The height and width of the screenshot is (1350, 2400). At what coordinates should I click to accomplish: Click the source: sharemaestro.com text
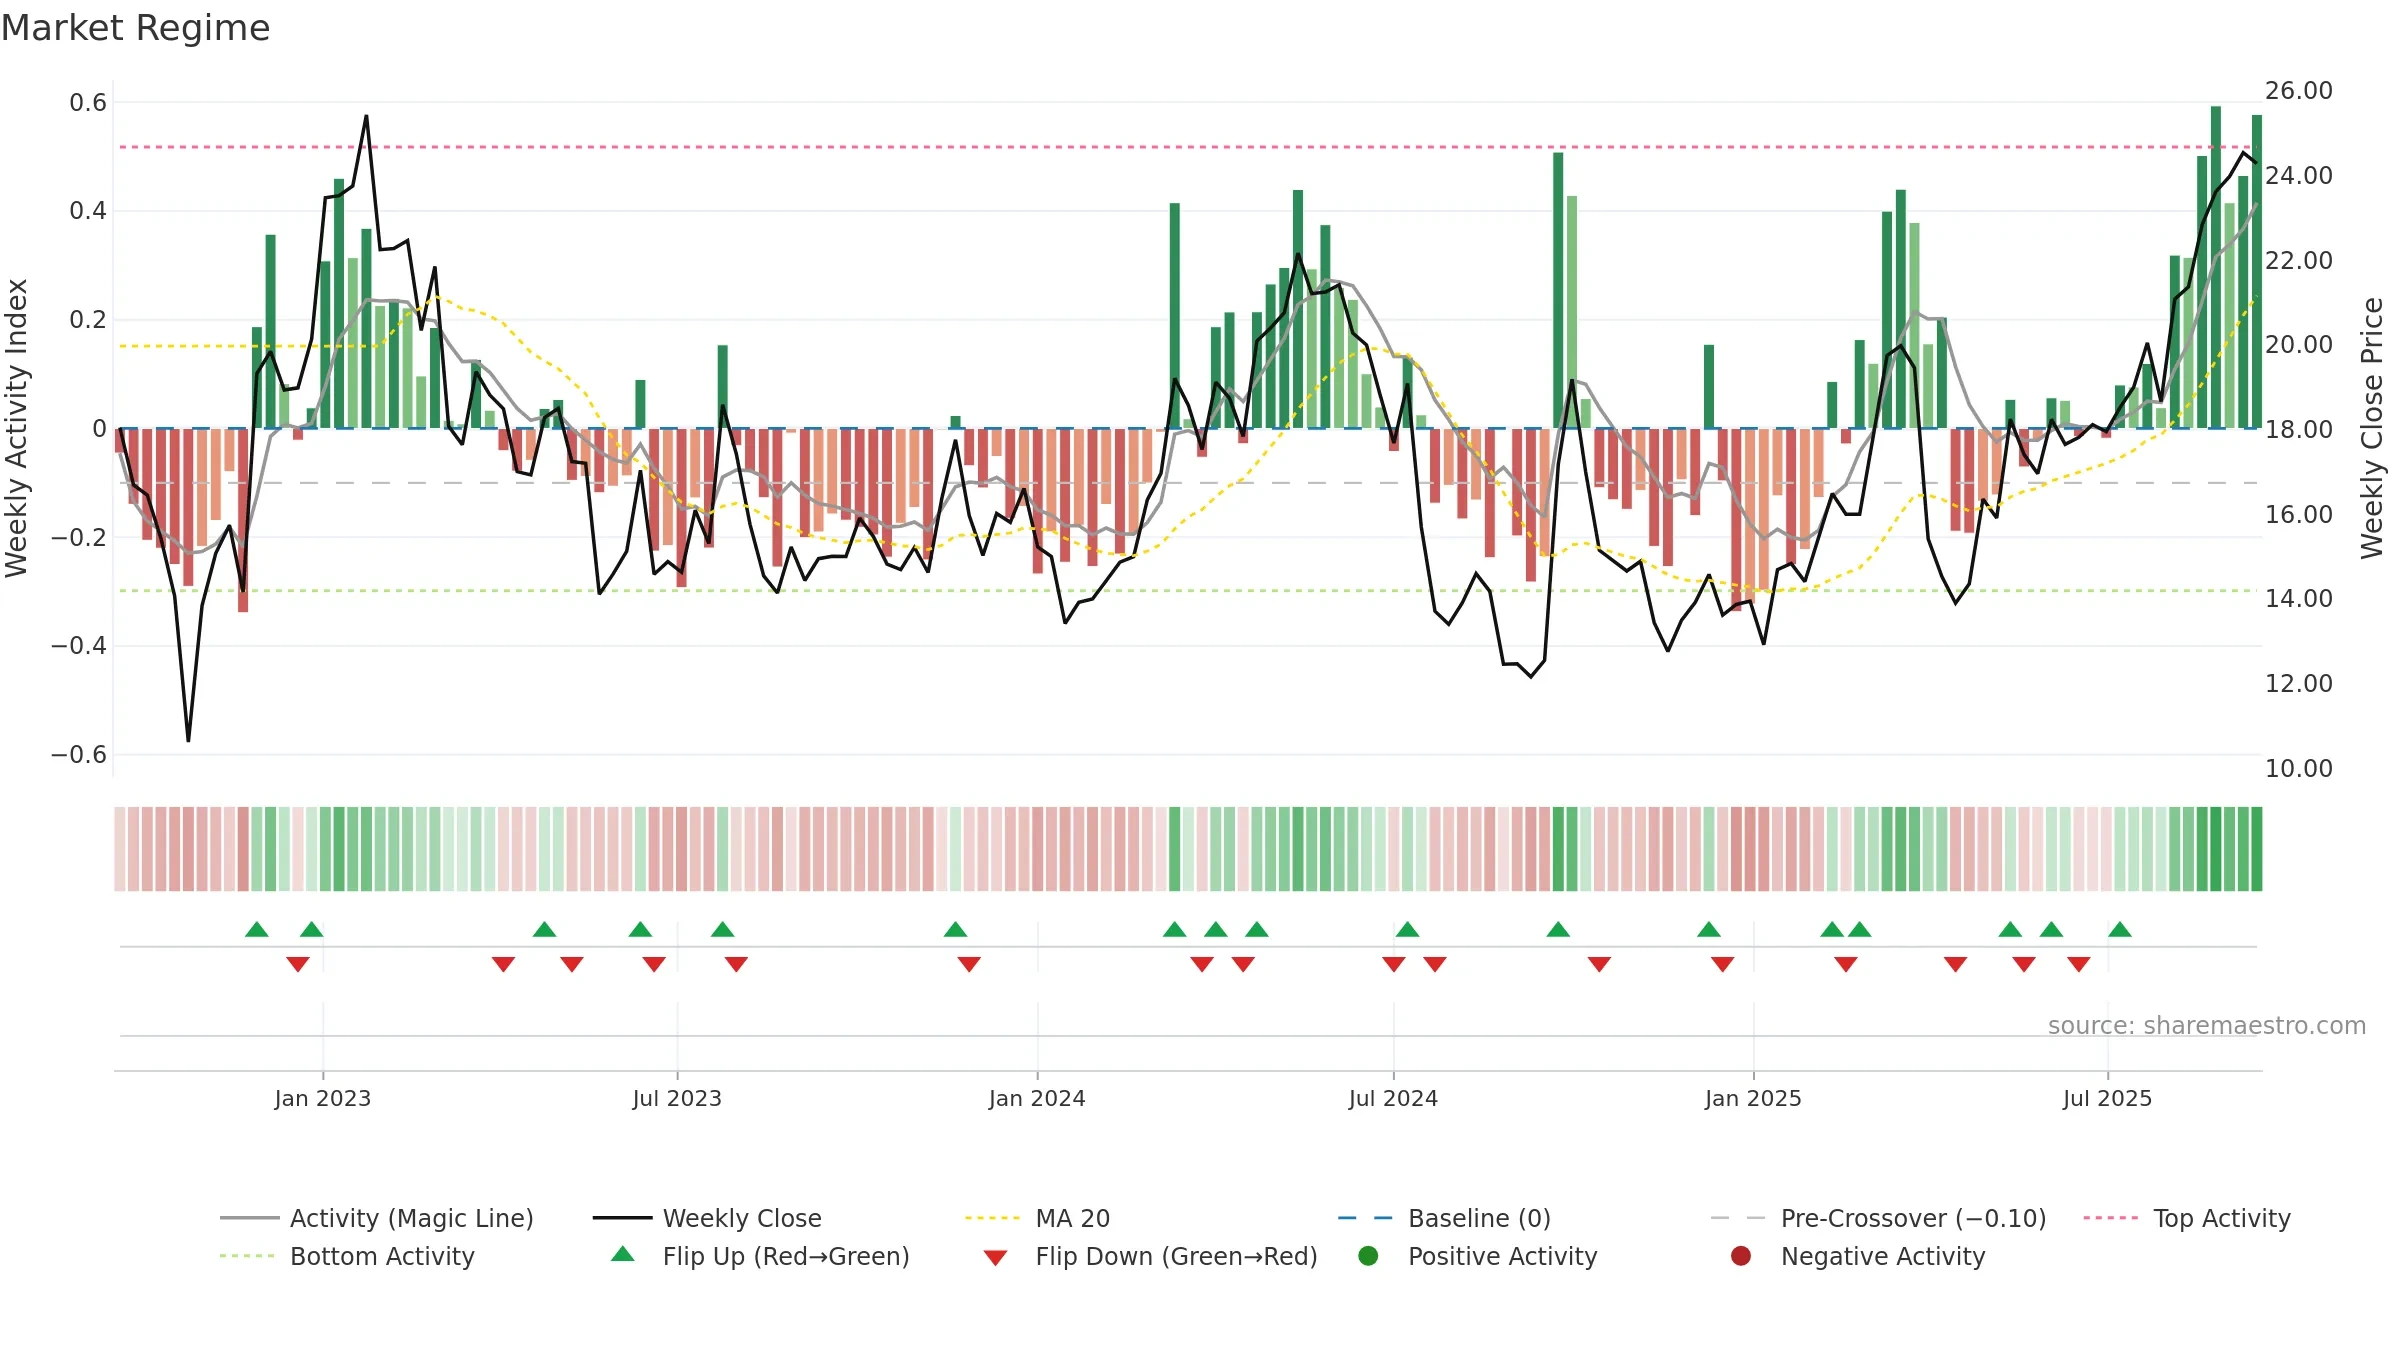pos(2207,1026)
